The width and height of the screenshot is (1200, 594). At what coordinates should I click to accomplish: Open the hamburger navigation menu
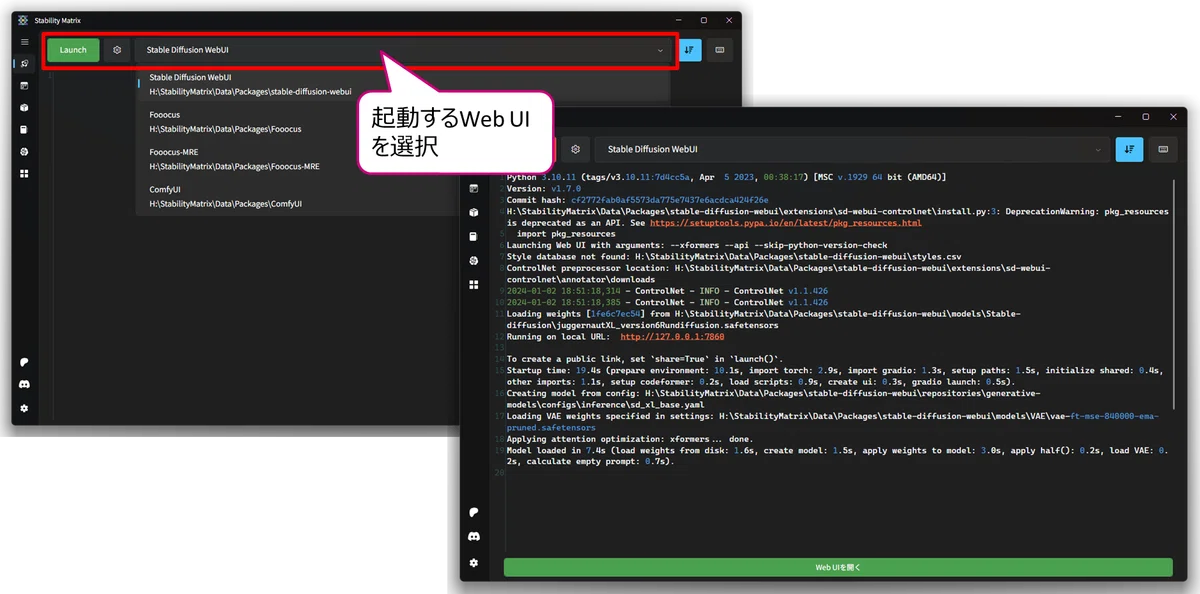click(x=24, y=42)
